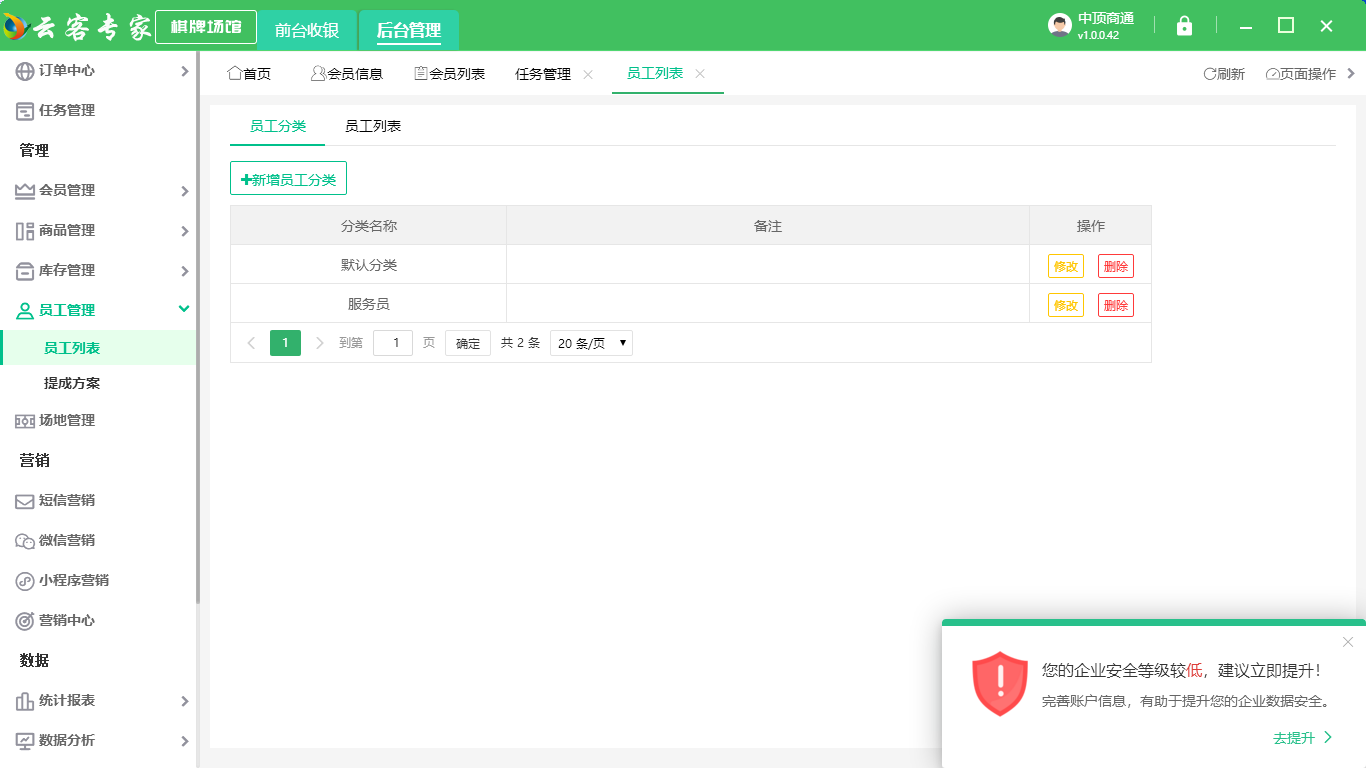This screenshot has width=1366, height=768.
Task: Click the 微信营销 chat icon
Action: [25, 541]
